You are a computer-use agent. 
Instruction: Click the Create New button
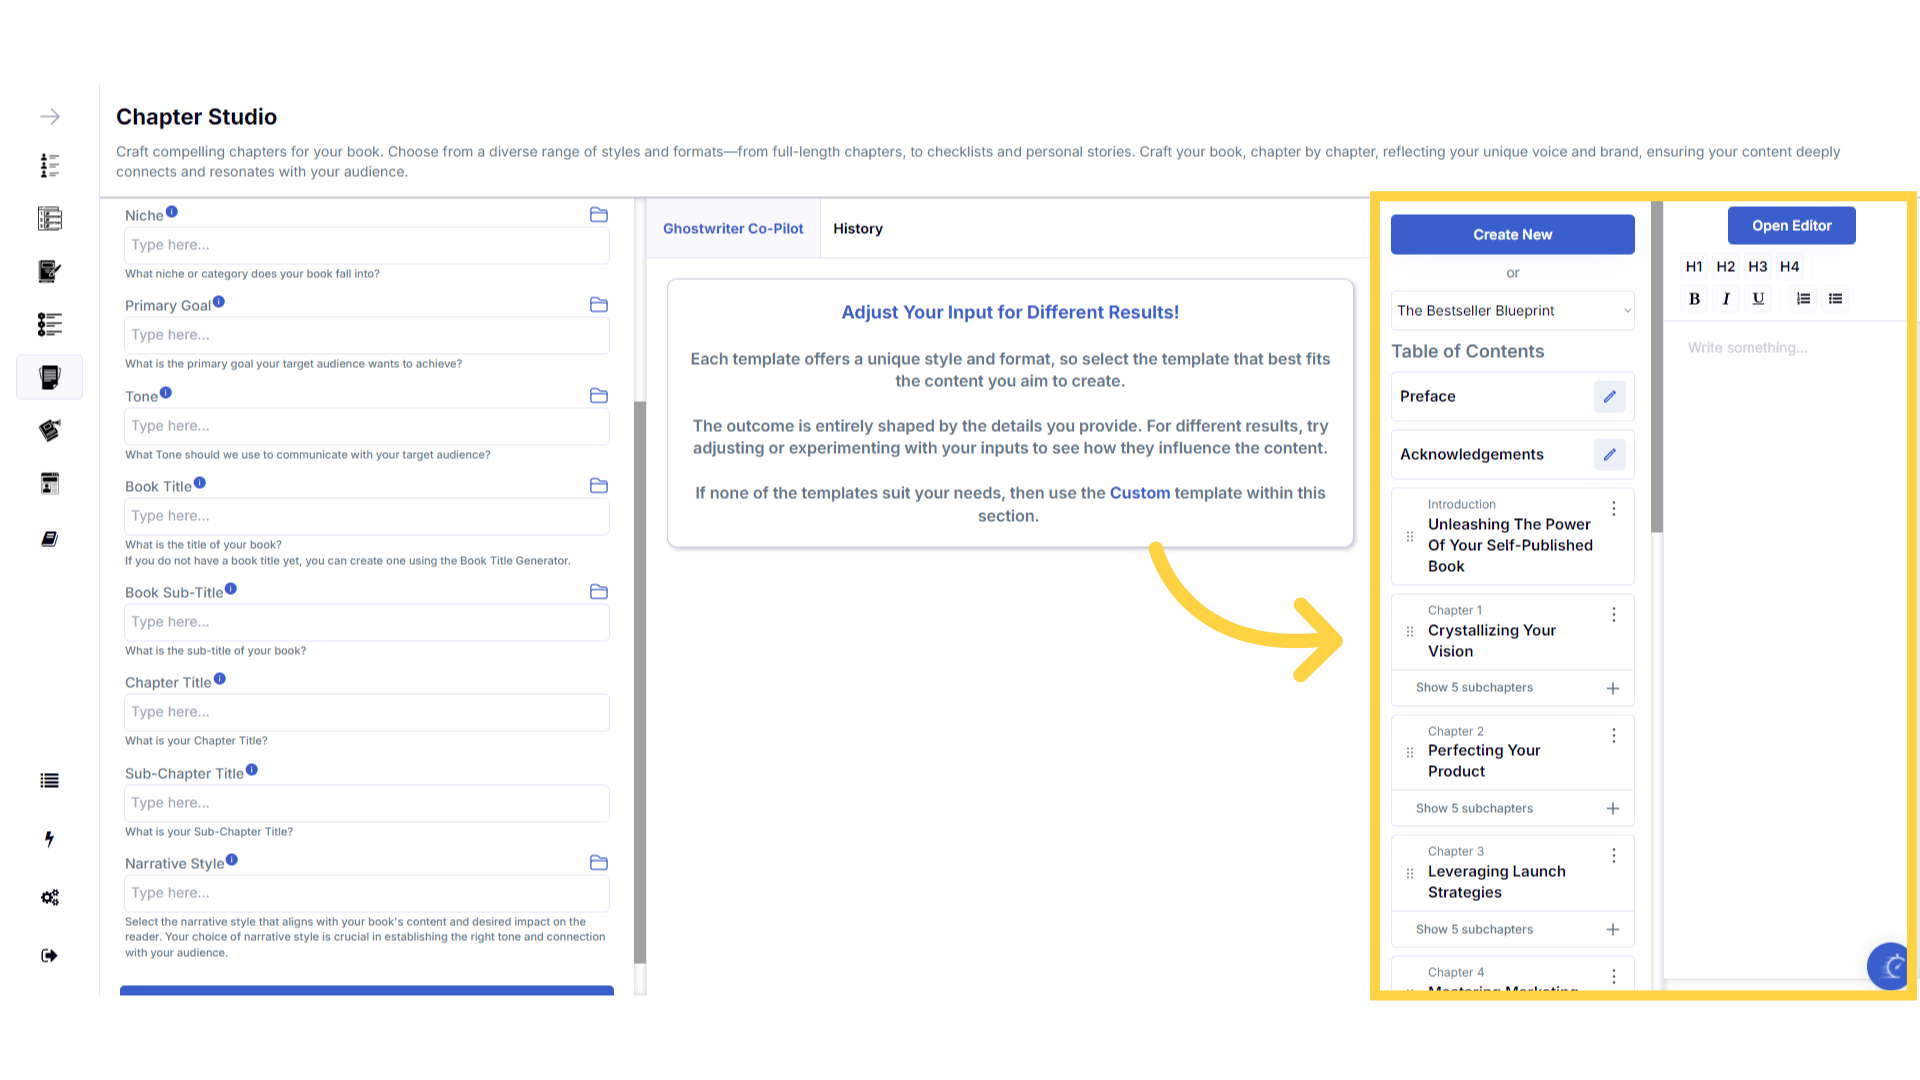pyautogui.click(x=1512, y=235)
